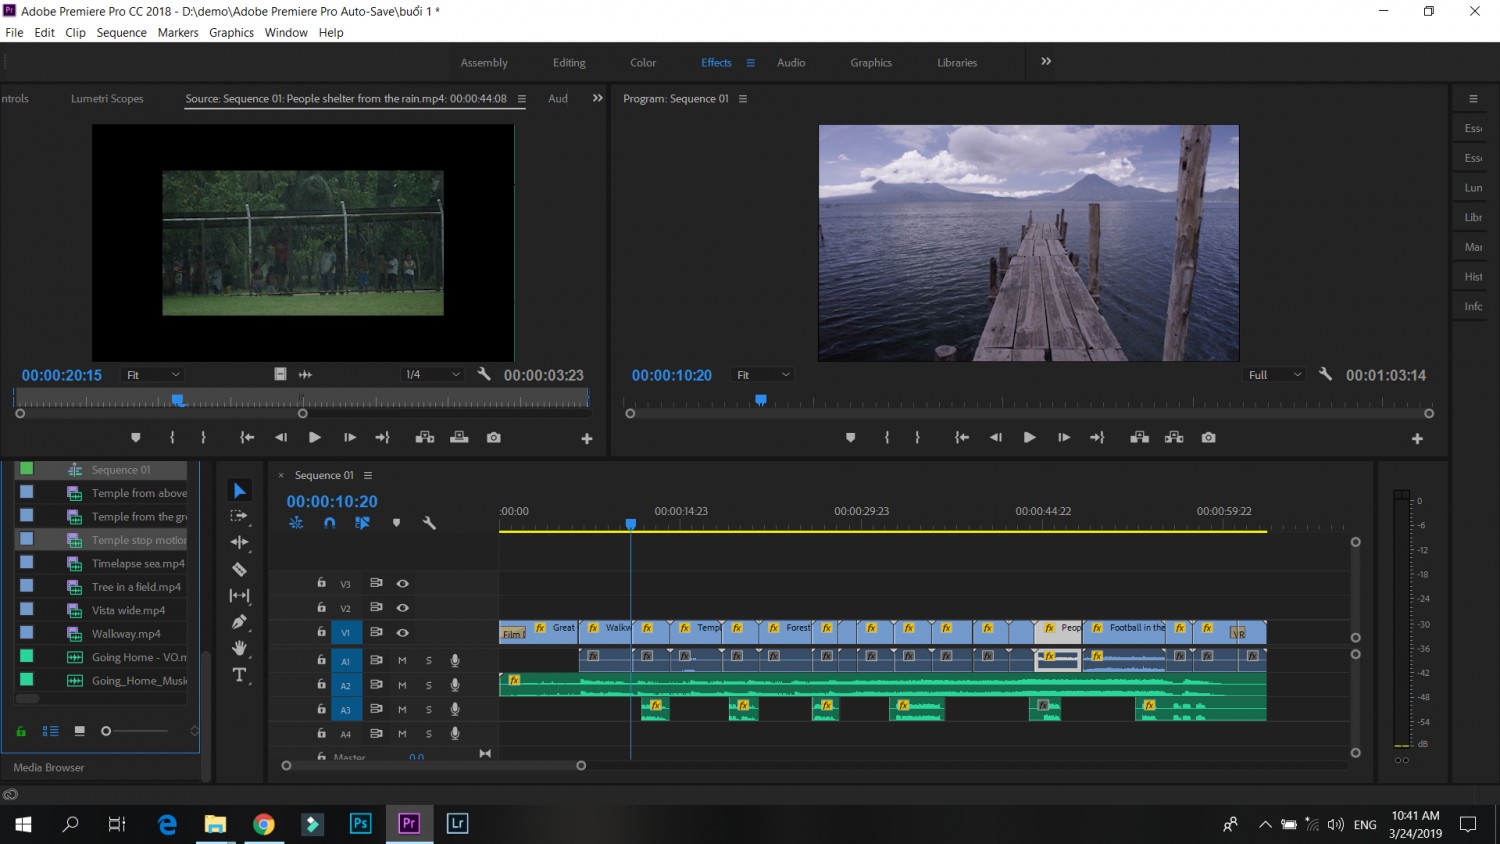This screenshot has width=1500, height=844.
Task: Click Overwrite button in Source monitor
Action: (459, 438)
